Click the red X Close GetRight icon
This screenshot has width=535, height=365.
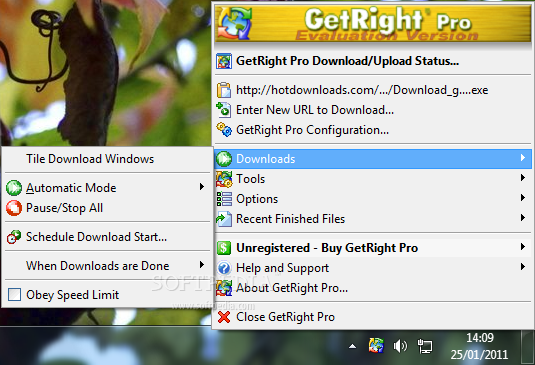coord(224,317)
